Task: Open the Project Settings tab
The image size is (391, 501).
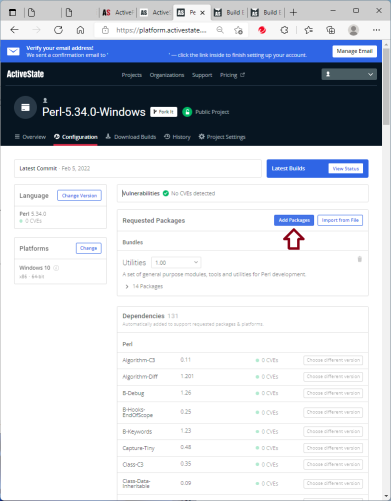Action: coord(222,137)
